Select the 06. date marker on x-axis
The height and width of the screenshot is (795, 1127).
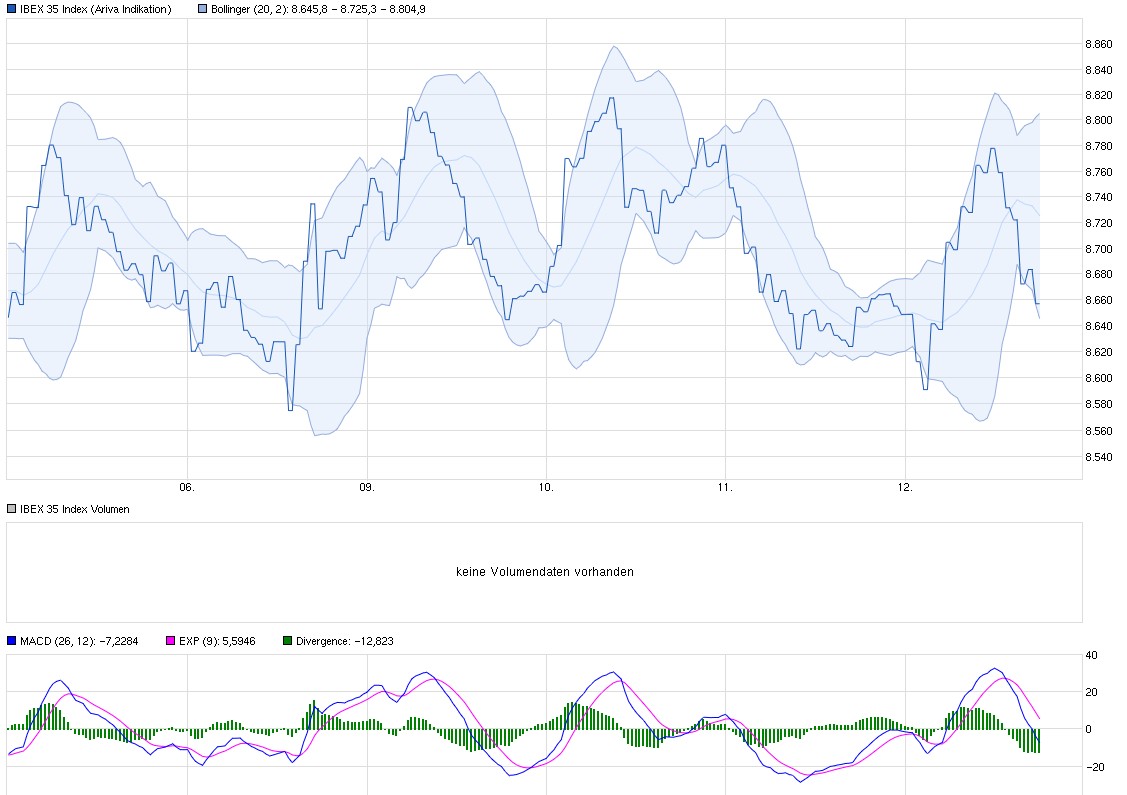pyautogui.click(x=186, y=488)
